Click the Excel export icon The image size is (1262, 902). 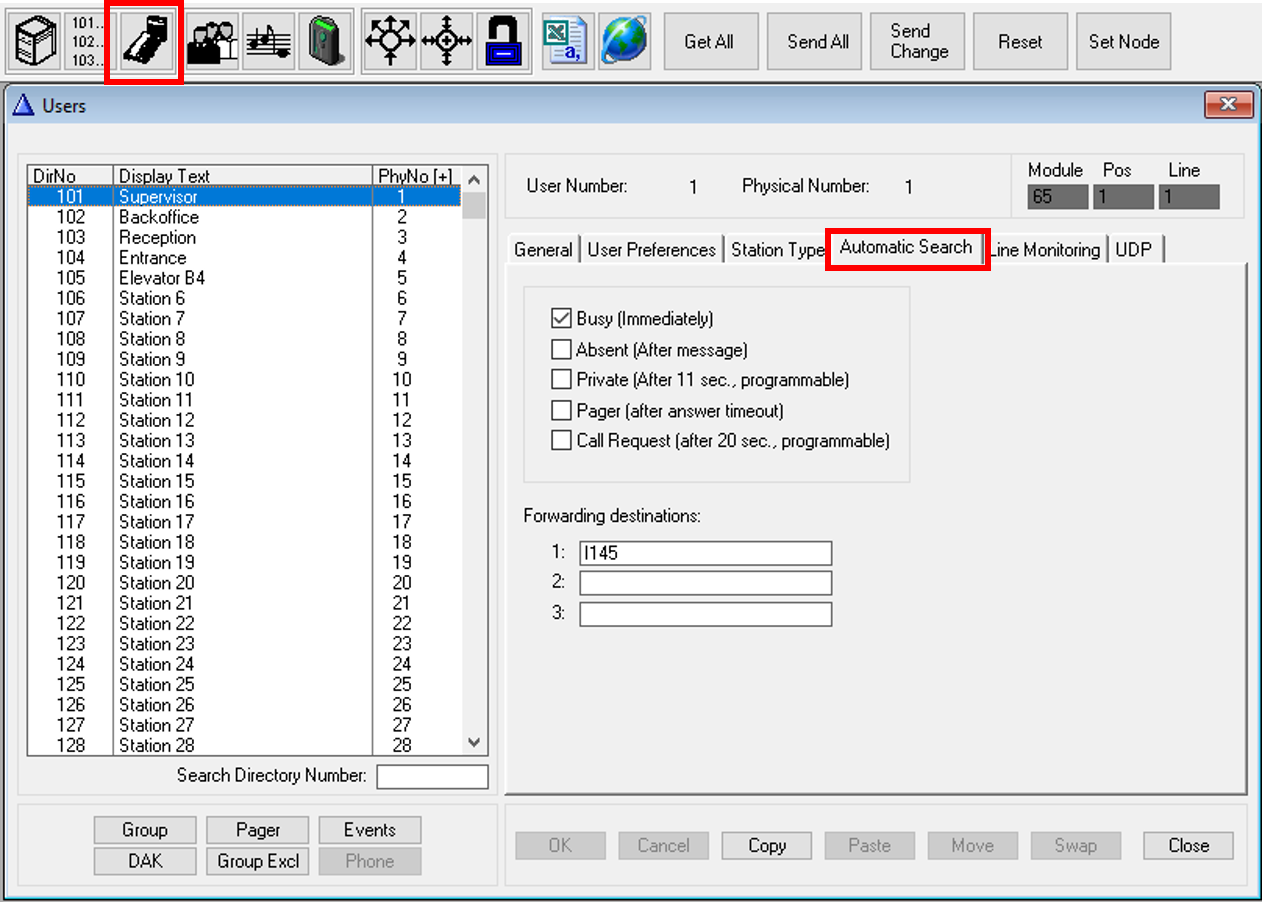pos(567,42)
